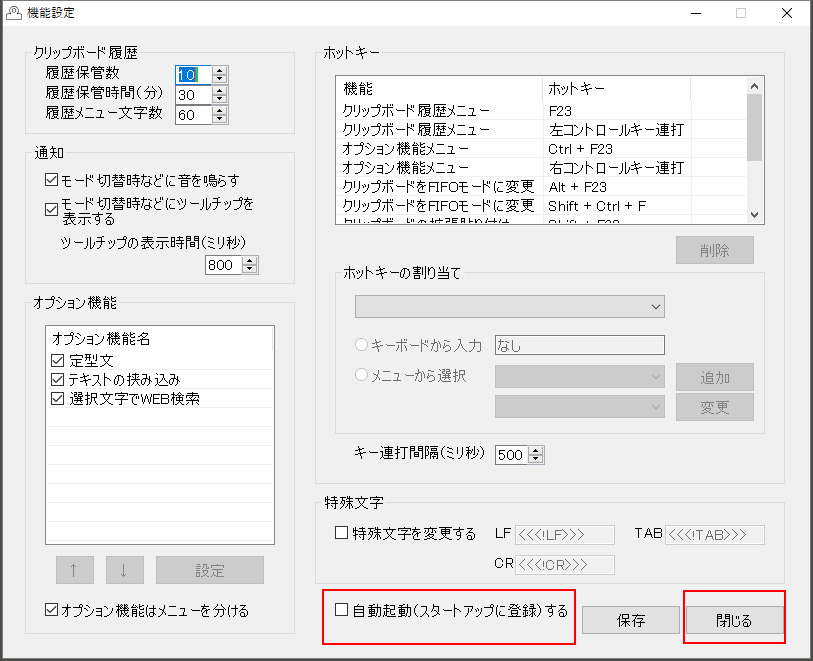Click the up arrow to reorder option features

tap(74, 570)
